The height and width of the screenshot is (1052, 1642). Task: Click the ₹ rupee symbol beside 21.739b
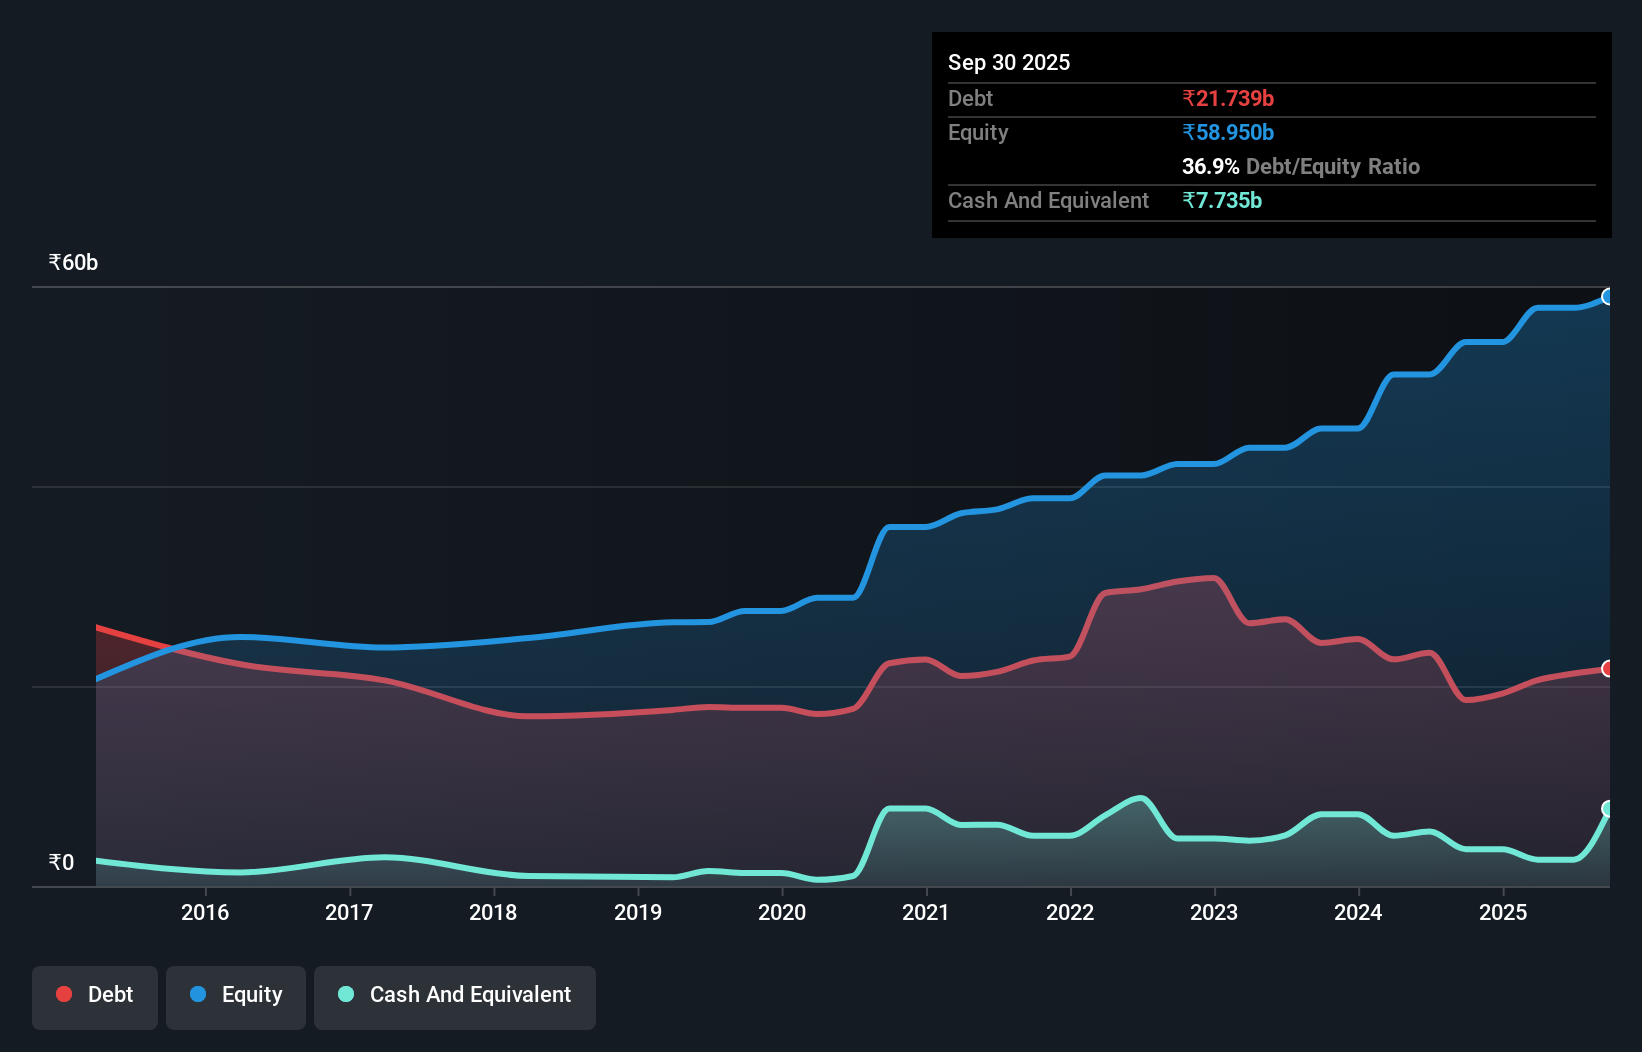[x=1188, y=98]
